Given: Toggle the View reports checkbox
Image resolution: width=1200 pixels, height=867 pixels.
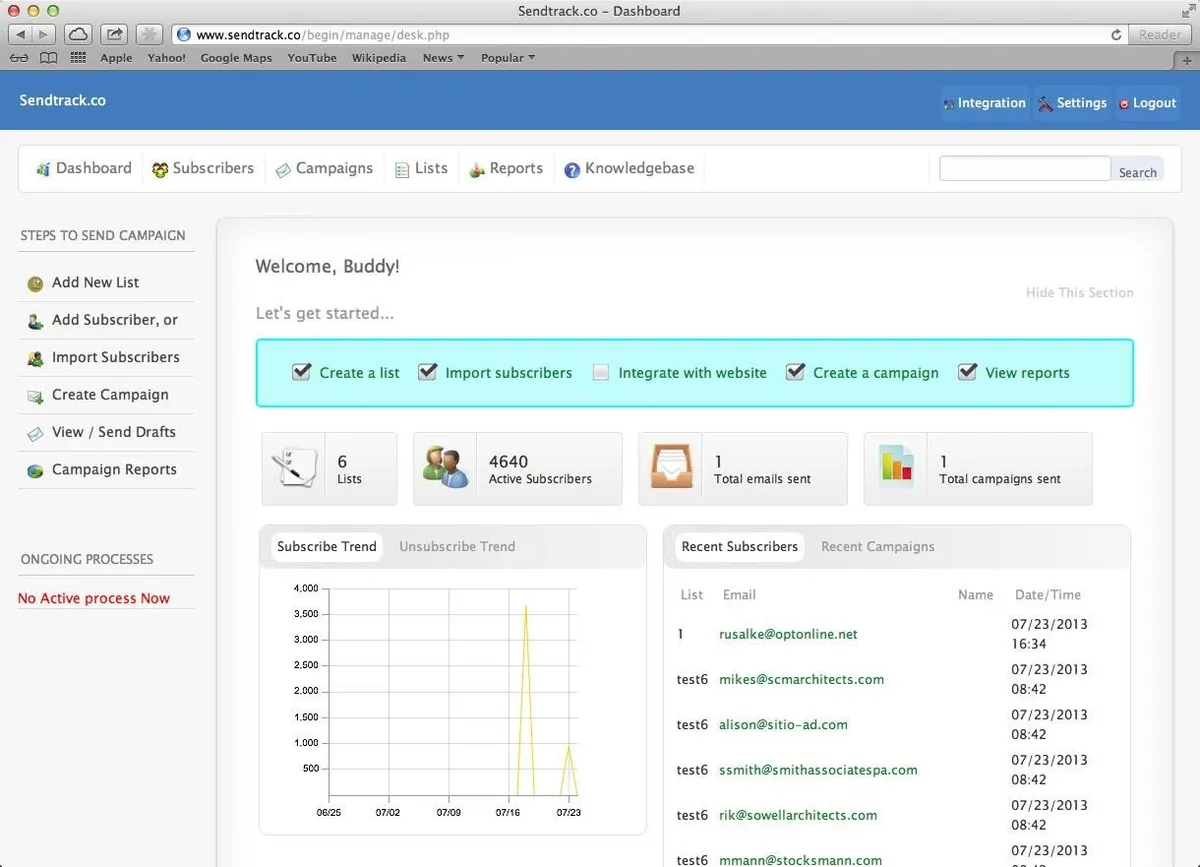Looking at the screenshot, I should click(x=967, y=372).
